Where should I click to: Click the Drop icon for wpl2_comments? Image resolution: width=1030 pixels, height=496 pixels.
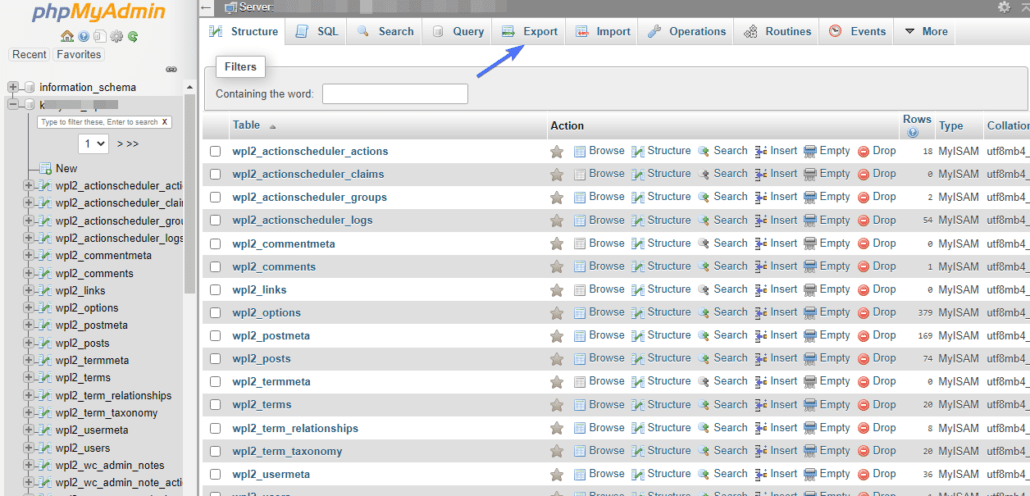(x=864, y=267)
